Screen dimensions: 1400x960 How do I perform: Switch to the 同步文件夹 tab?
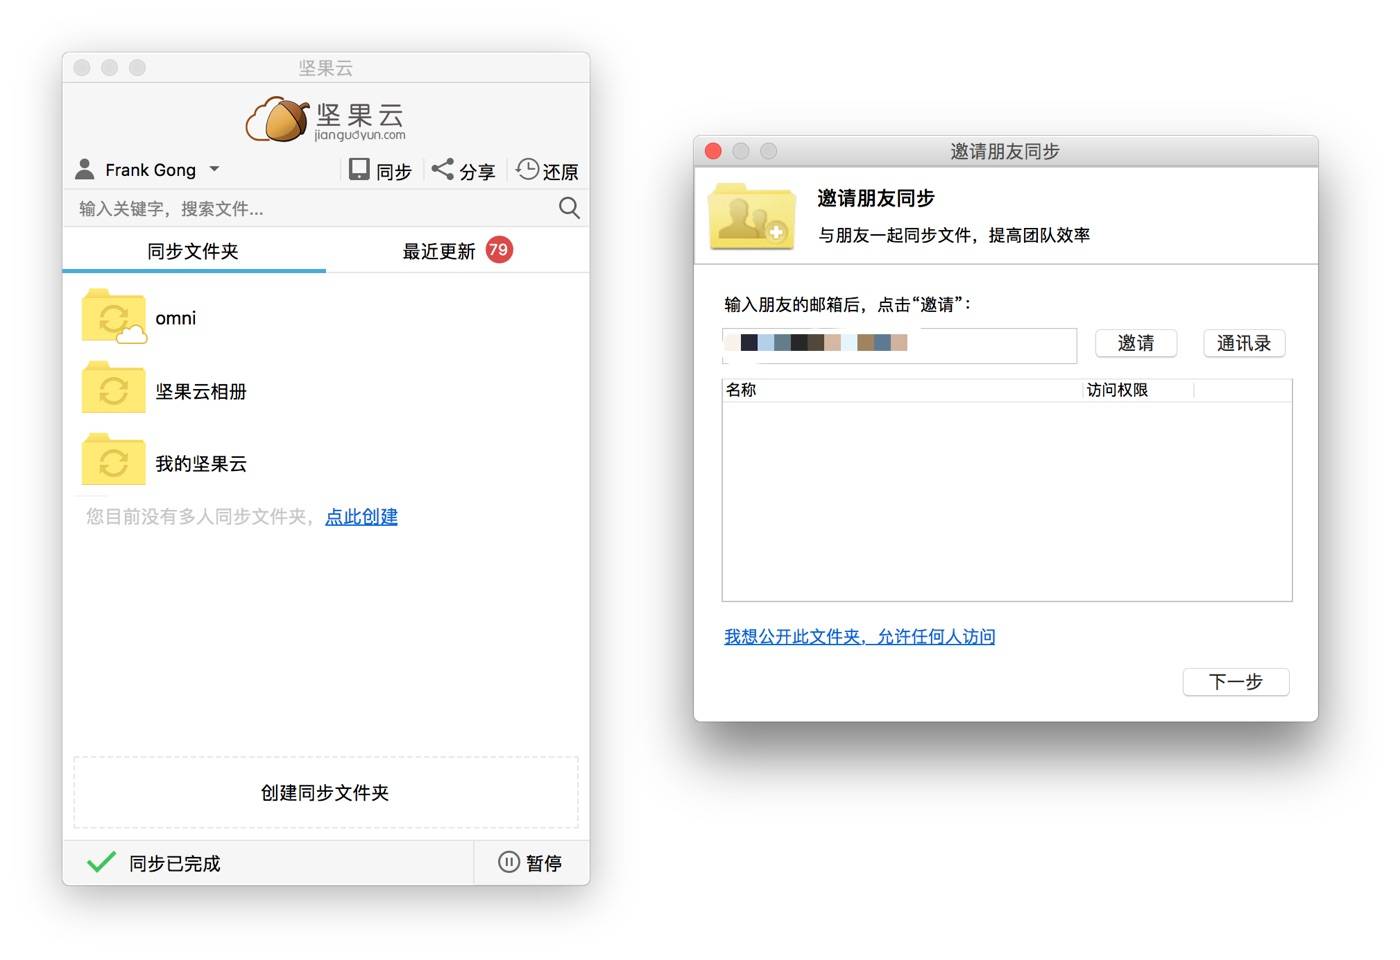193,251
